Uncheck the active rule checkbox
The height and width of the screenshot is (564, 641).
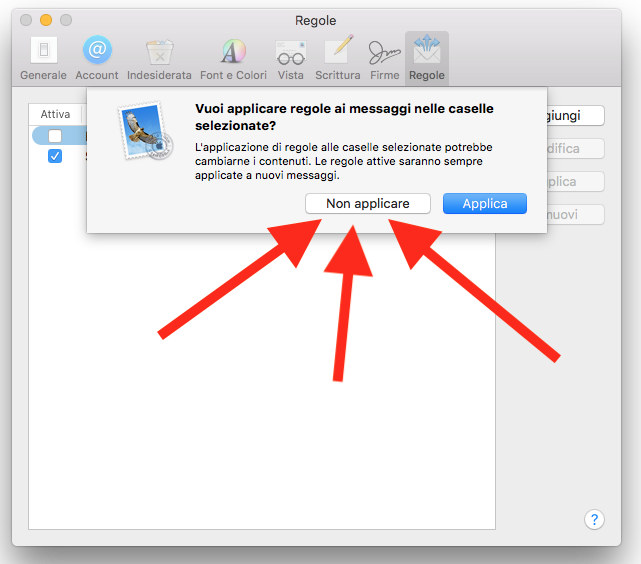55,156
